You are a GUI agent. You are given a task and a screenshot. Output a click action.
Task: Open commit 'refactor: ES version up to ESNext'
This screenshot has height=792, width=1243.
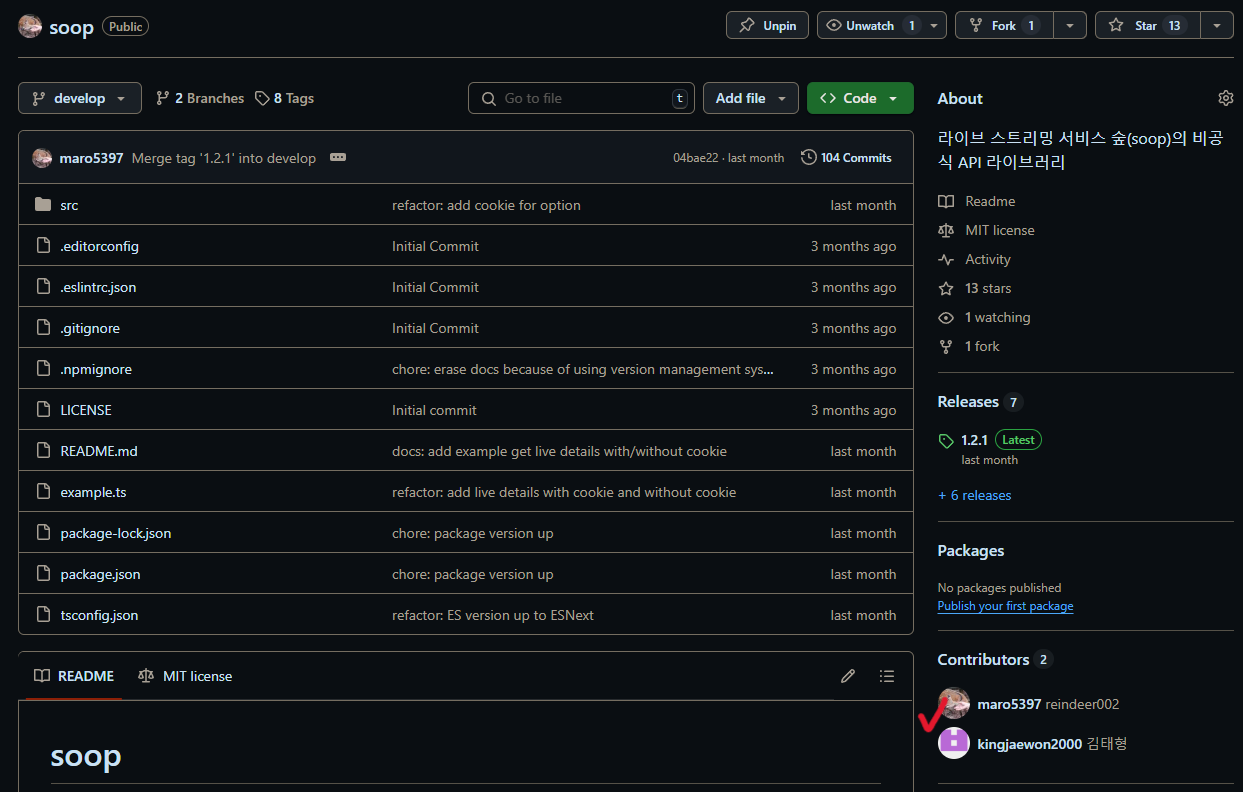pos(493,615)
